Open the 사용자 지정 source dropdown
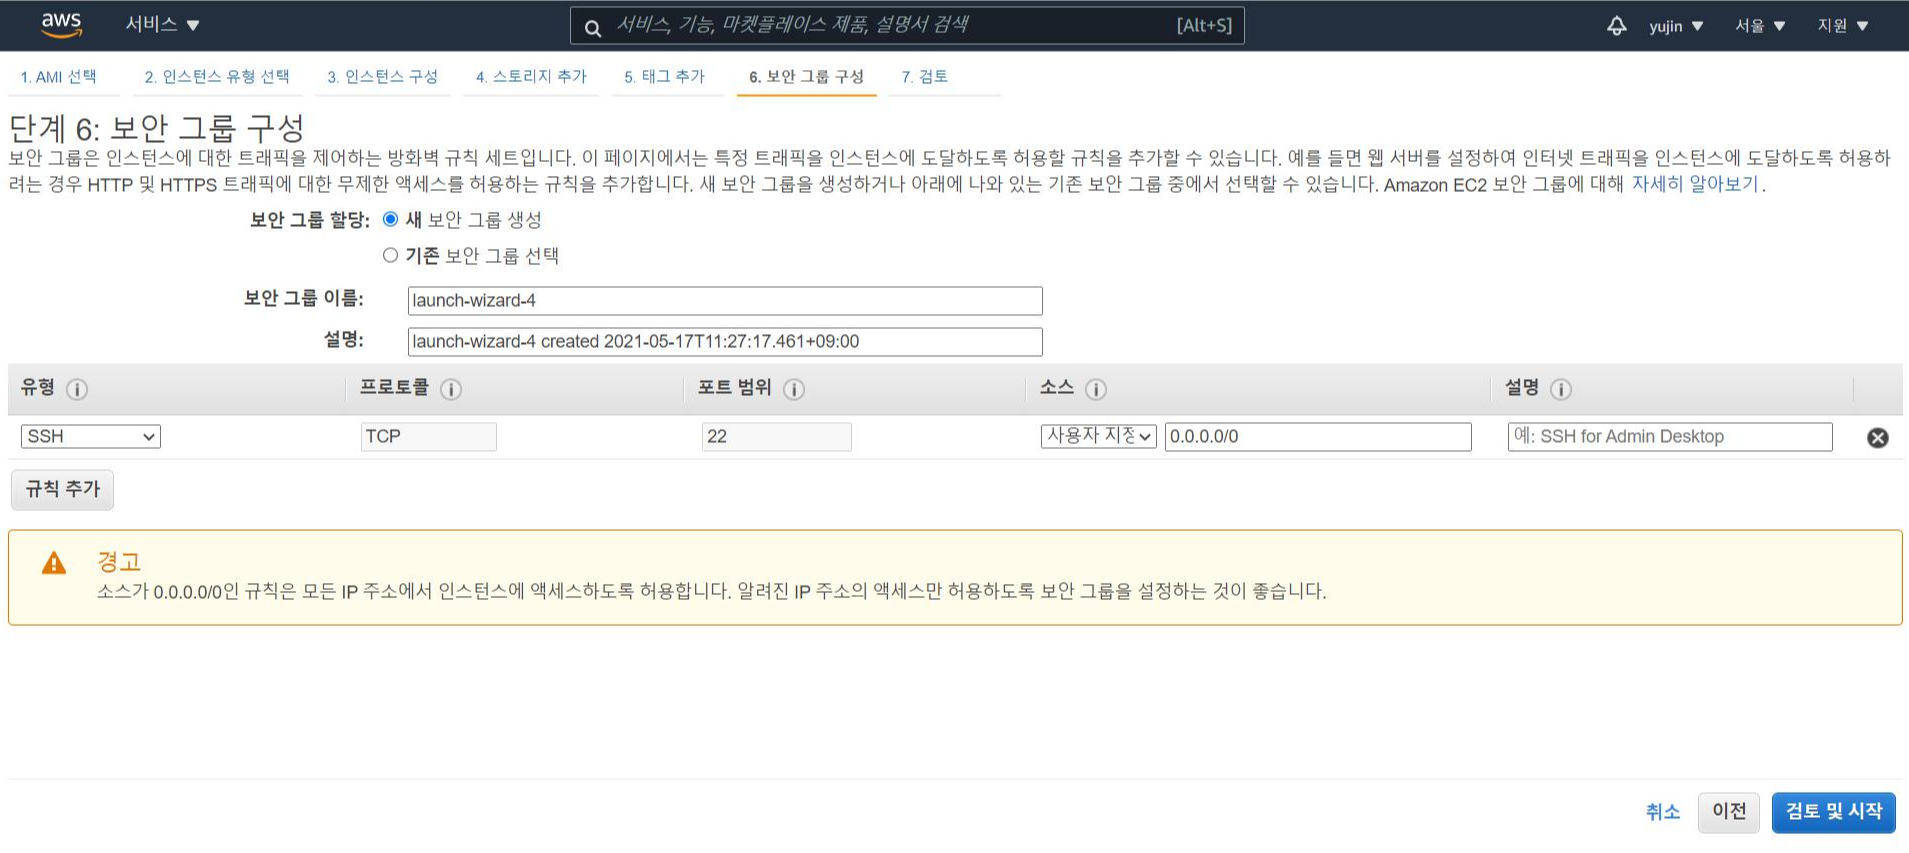The width and height of the screenshot is (1909, 853). point(1099,436)
